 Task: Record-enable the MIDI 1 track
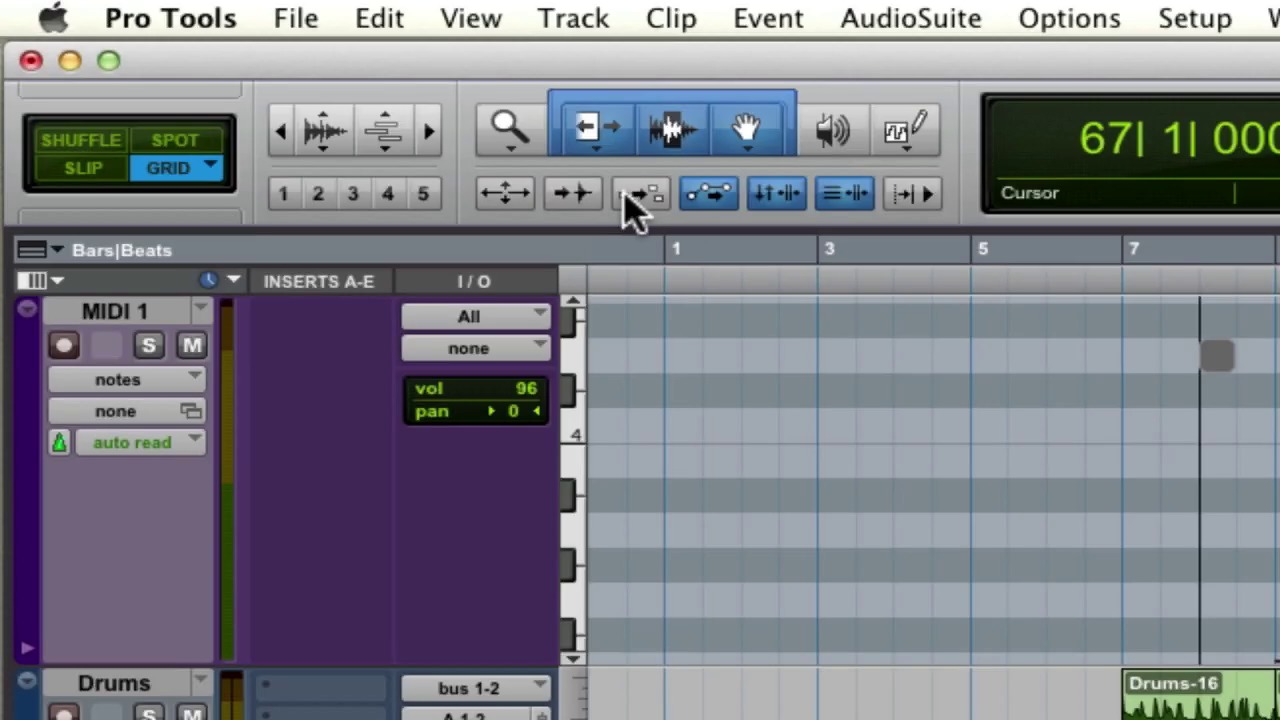(x=64, y=346)
